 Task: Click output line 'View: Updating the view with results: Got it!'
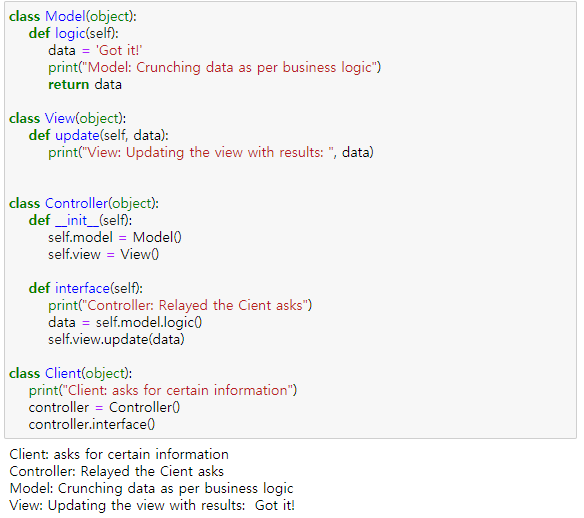tap(152, 505)
